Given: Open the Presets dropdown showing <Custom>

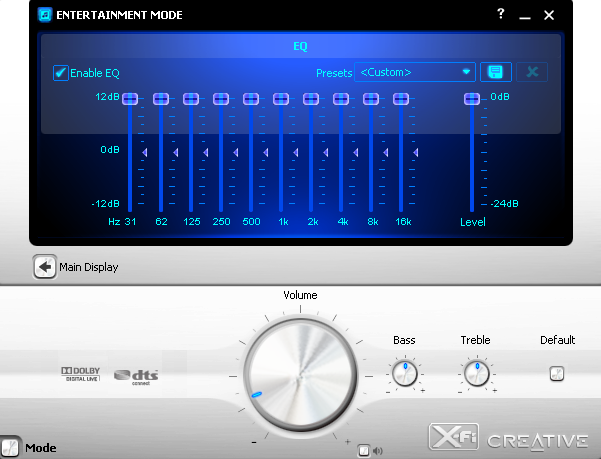Looking at the screenshot, I should (x=415, y=72).
